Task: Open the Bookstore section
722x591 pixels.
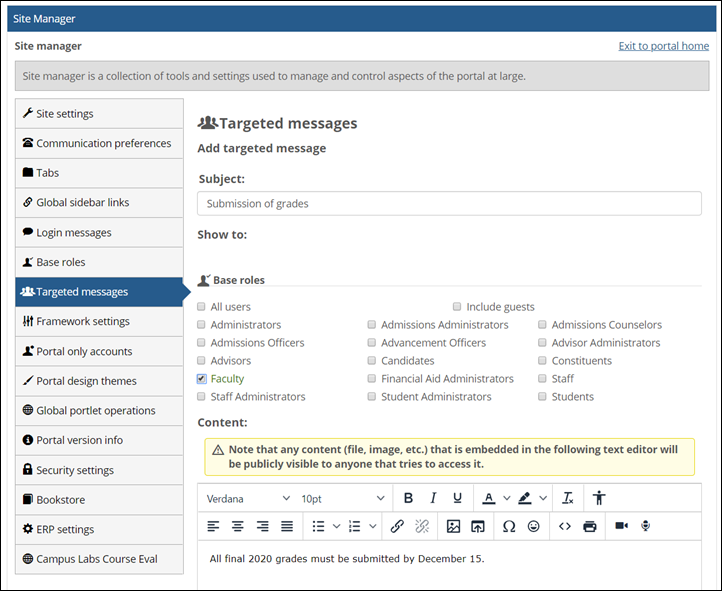Action: pyautogui.click(x=99, y=499)
